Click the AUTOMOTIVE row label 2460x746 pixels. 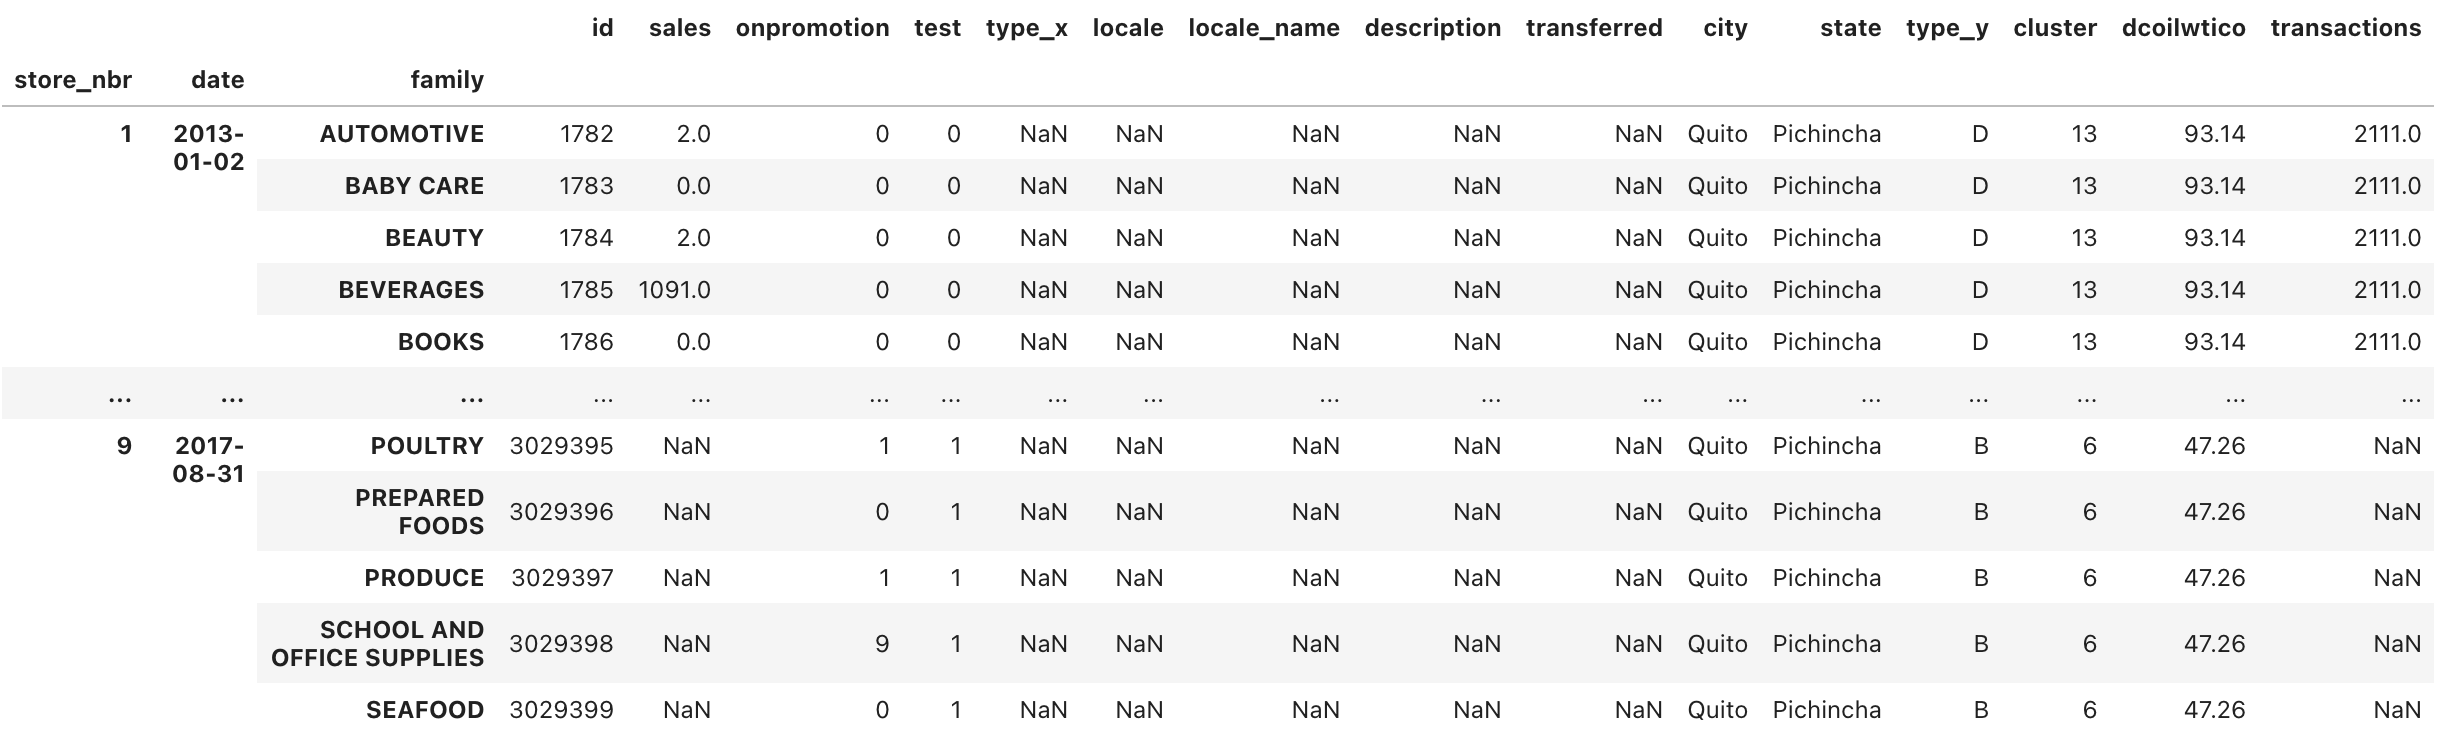pos(401,134)
